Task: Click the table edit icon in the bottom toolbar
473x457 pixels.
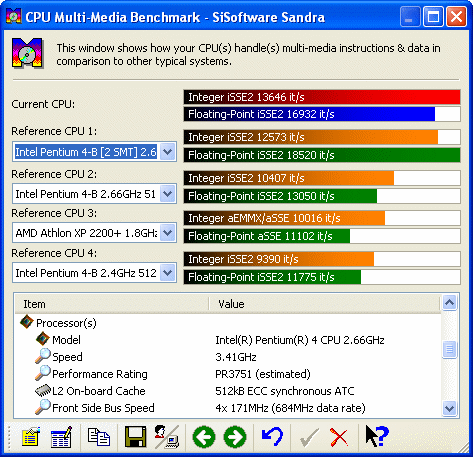Action: (x=61, y=437)
